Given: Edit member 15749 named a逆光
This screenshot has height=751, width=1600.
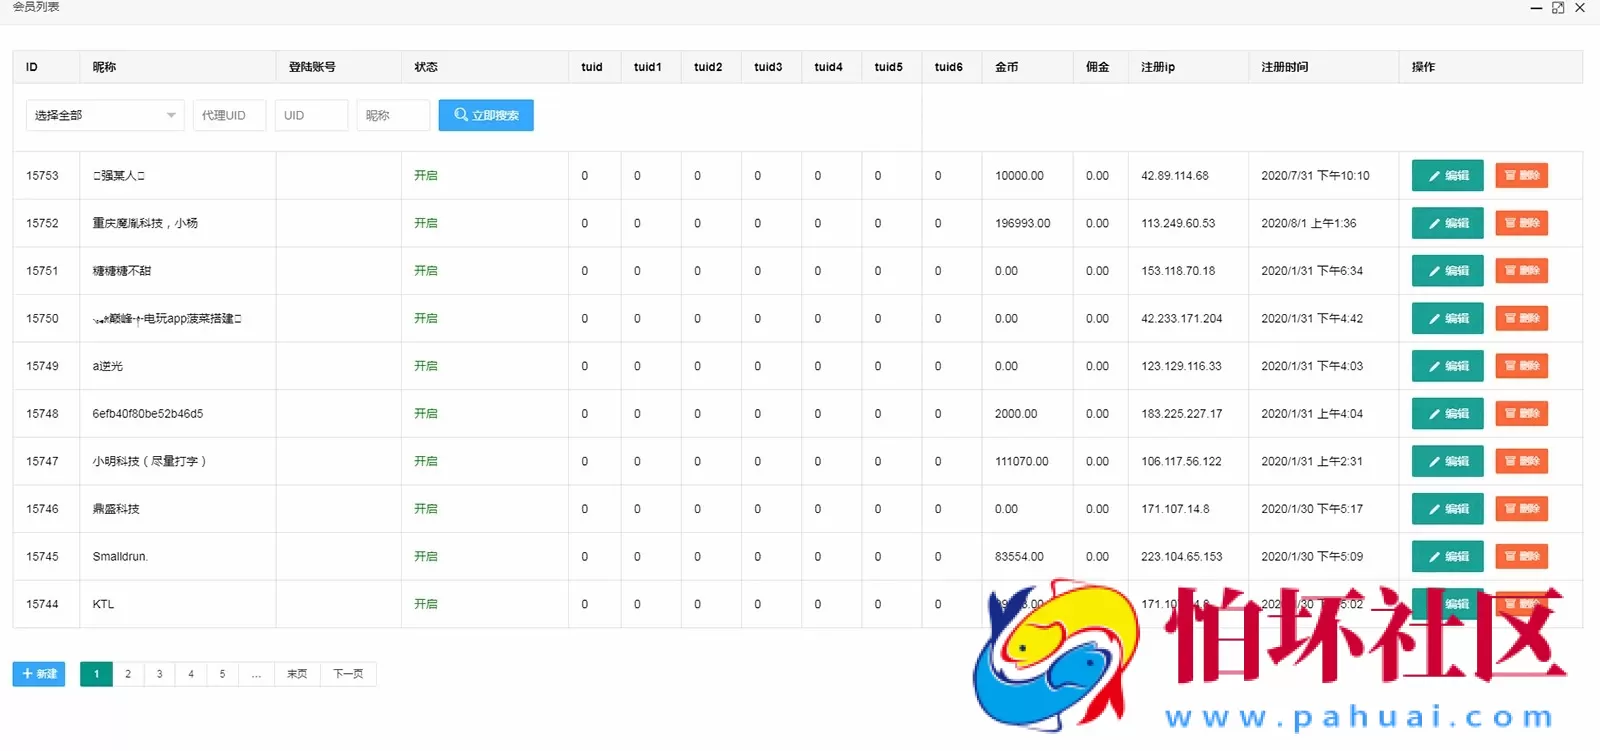Looking at the screenshot, I should [1447, 366].
